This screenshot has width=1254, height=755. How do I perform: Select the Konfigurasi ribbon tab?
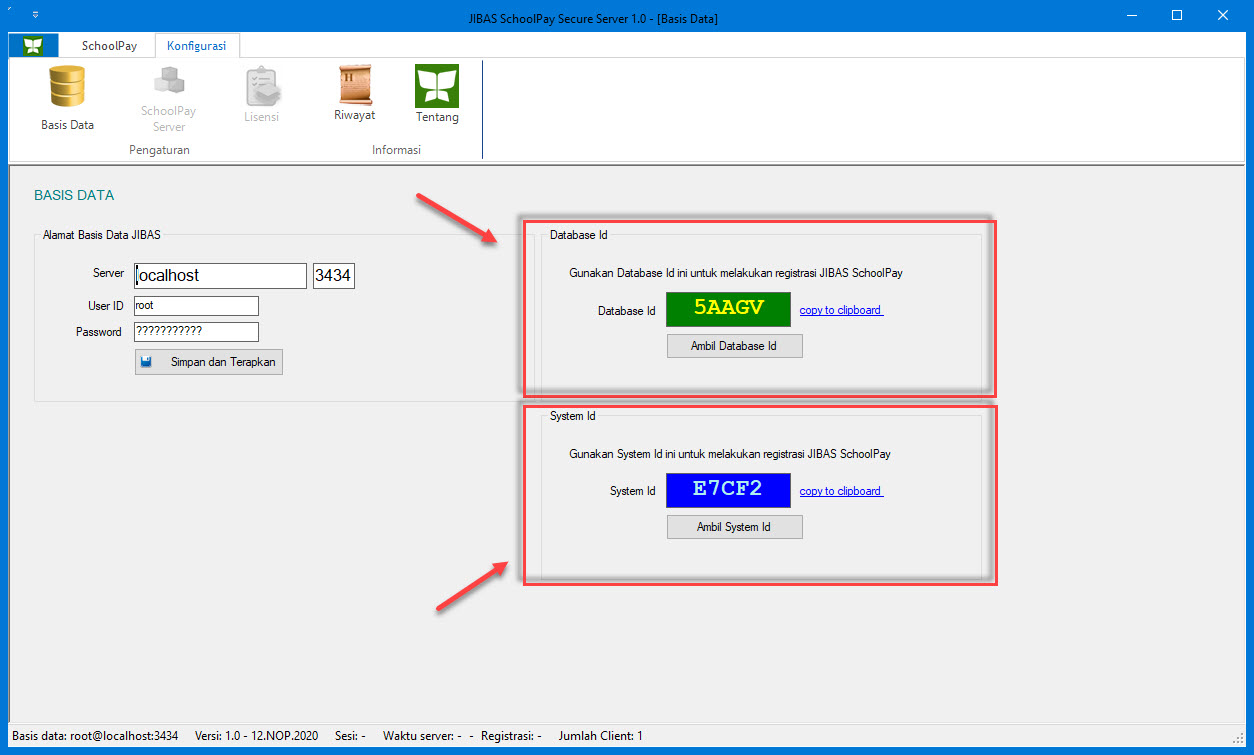196,46
